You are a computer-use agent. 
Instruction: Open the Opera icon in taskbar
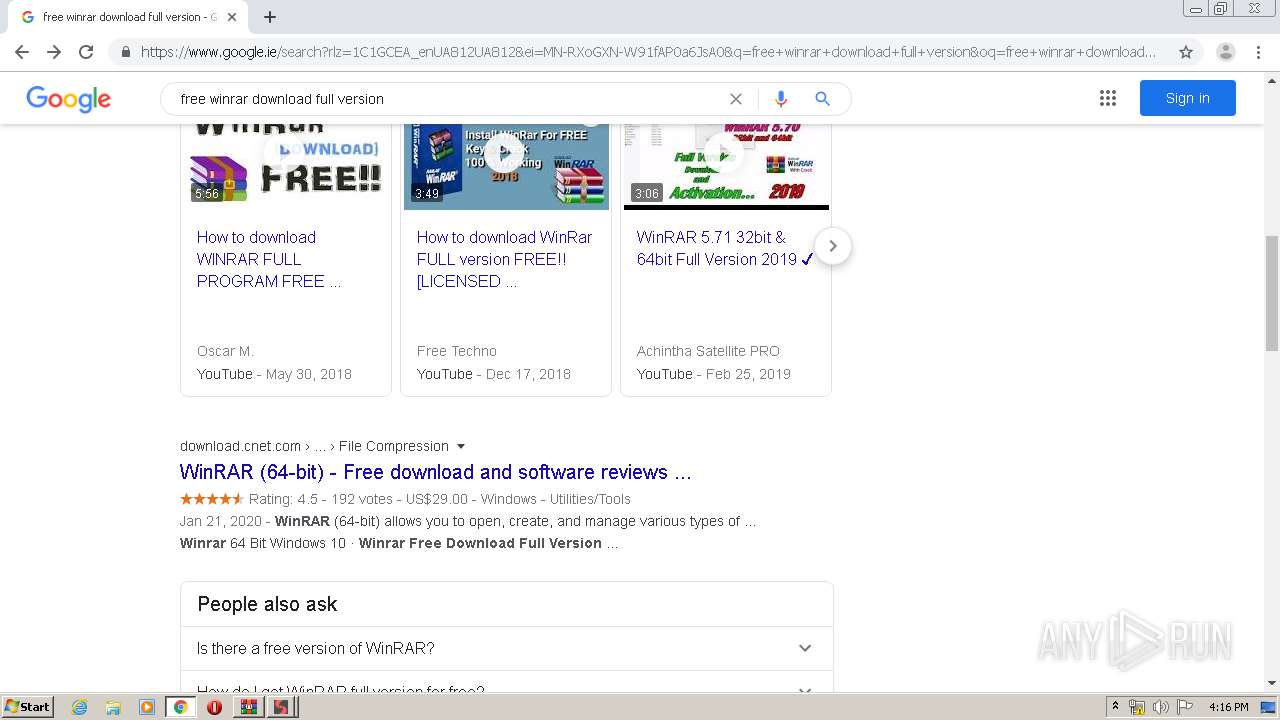(x=214, y=707)
